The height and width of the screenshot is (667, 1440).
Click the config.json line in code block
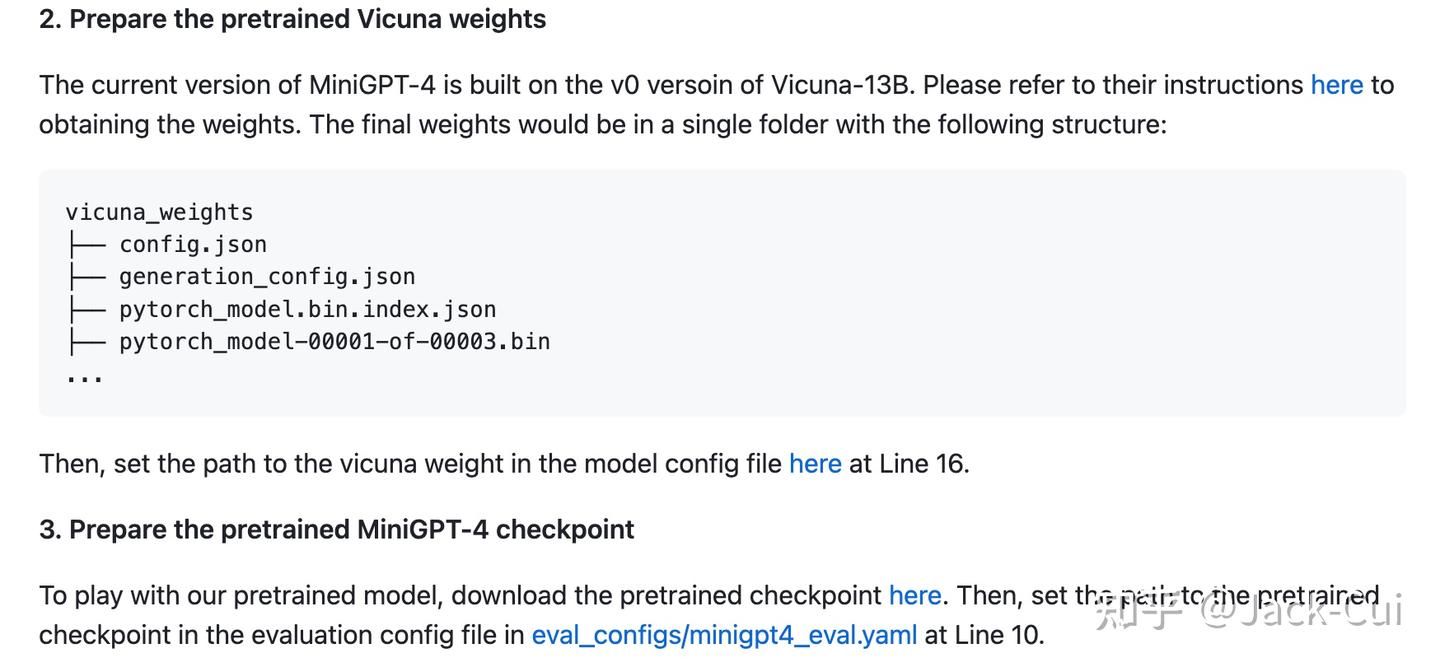pos(192,244)
